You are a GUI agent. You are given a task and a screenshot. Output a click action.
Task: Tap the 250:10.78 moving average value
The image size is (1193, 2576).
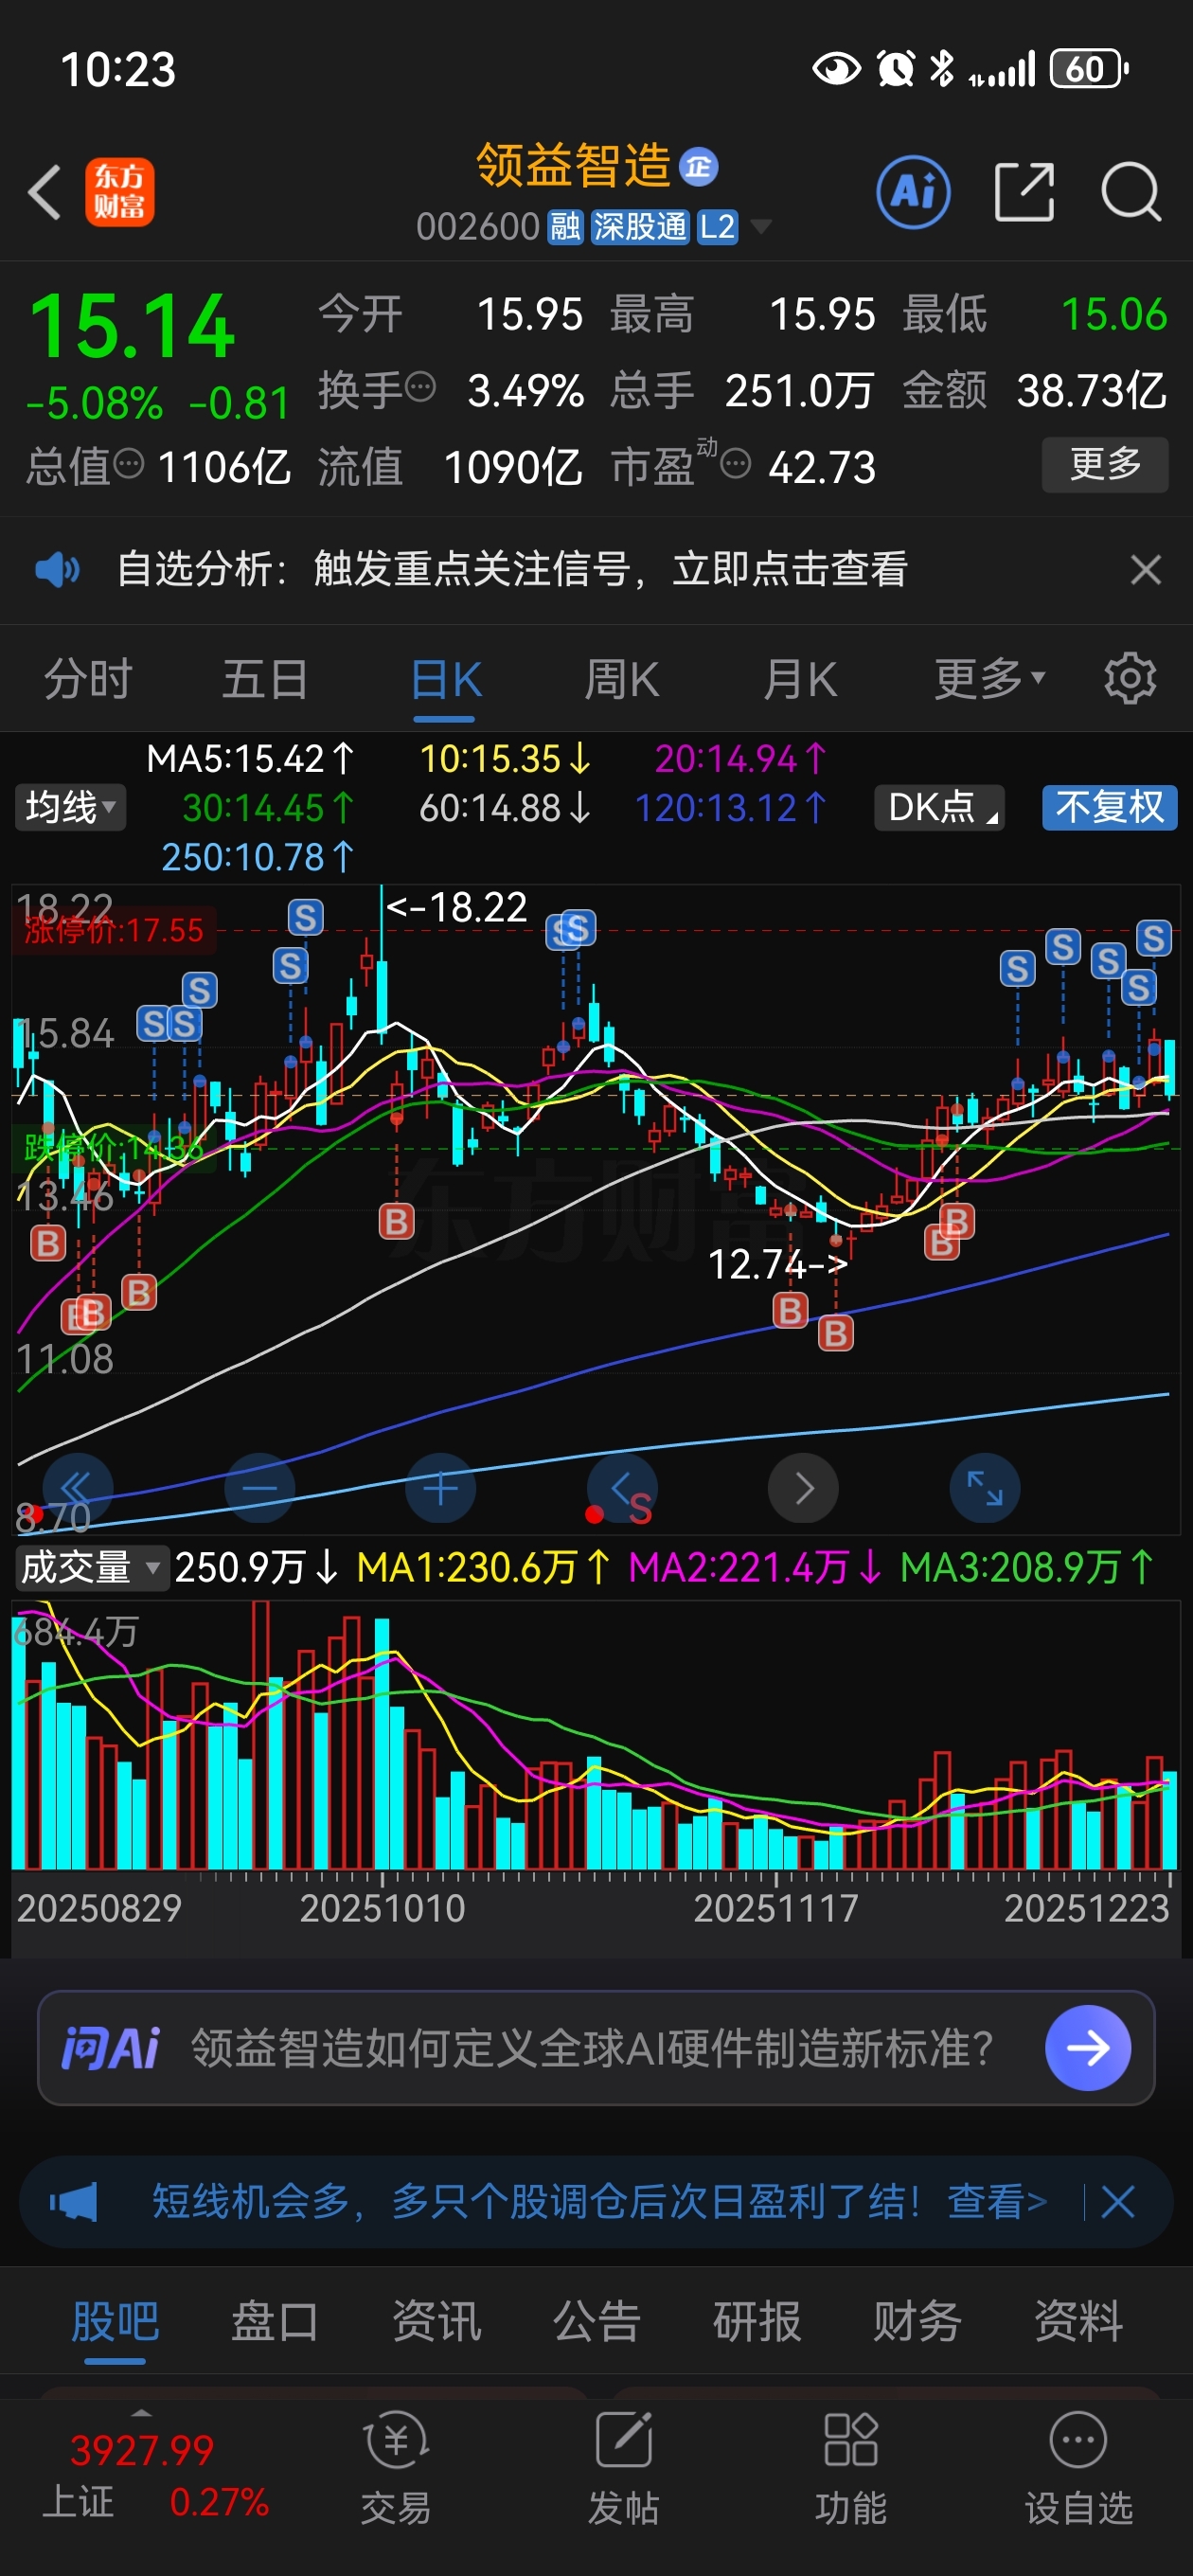click(258, 857)
